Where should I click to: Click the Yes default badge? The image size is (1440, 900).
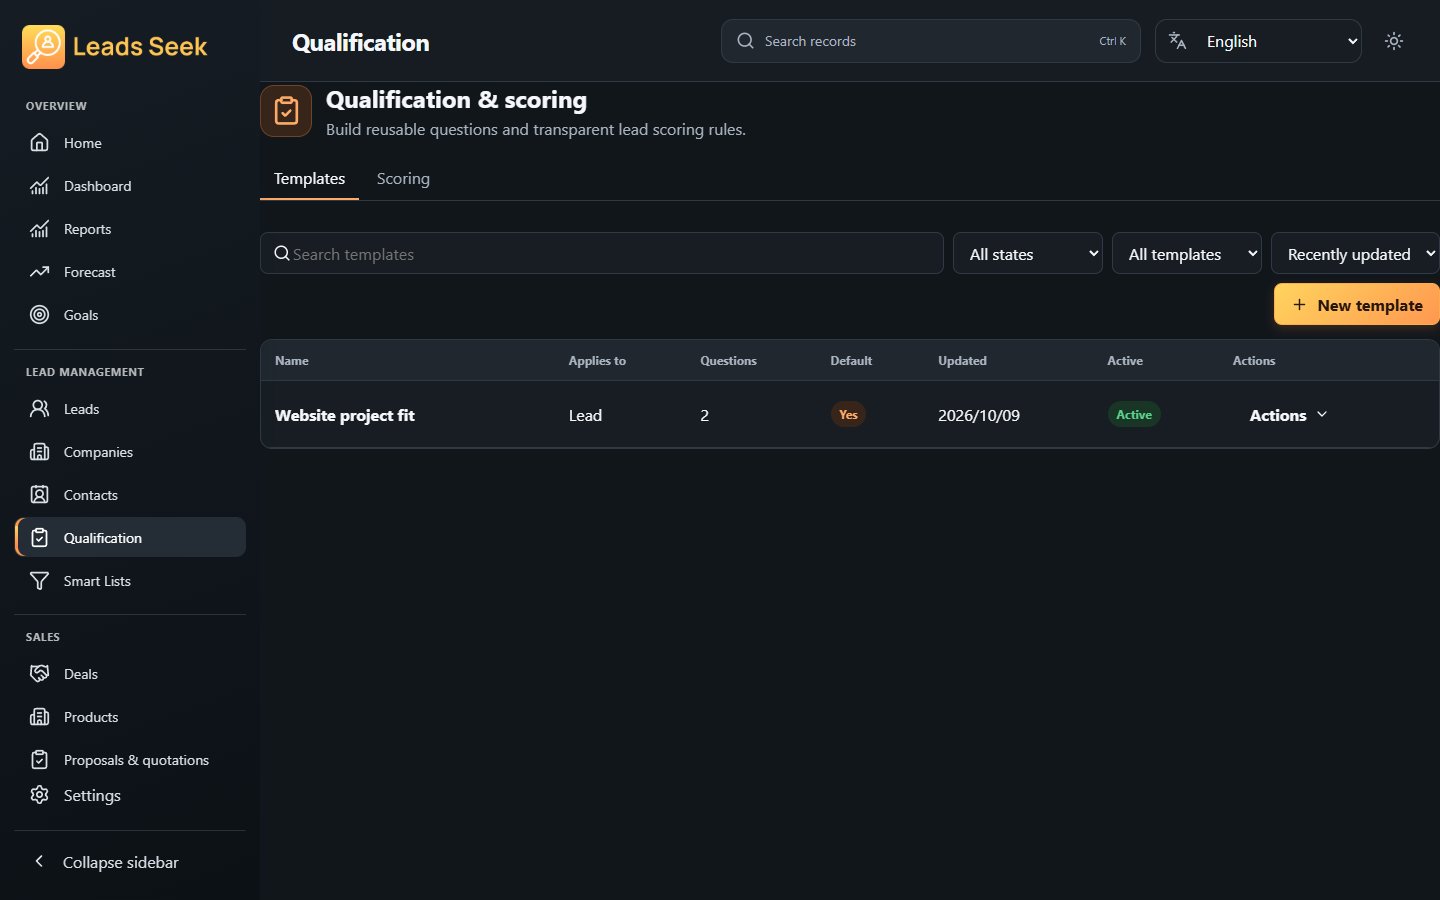pos(848,415)
